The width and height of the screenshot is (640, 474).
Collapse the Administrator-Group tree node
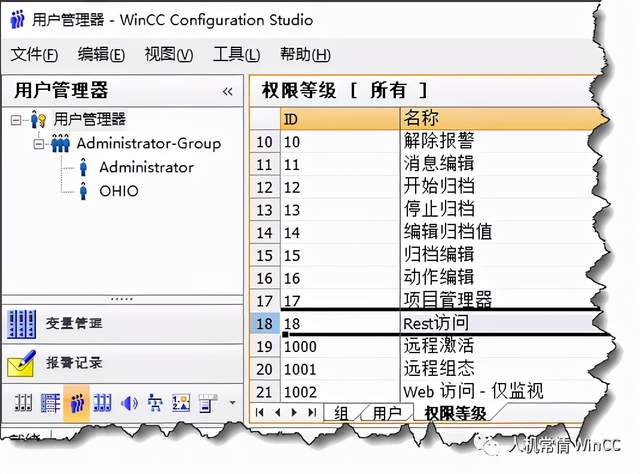point(39,144)
